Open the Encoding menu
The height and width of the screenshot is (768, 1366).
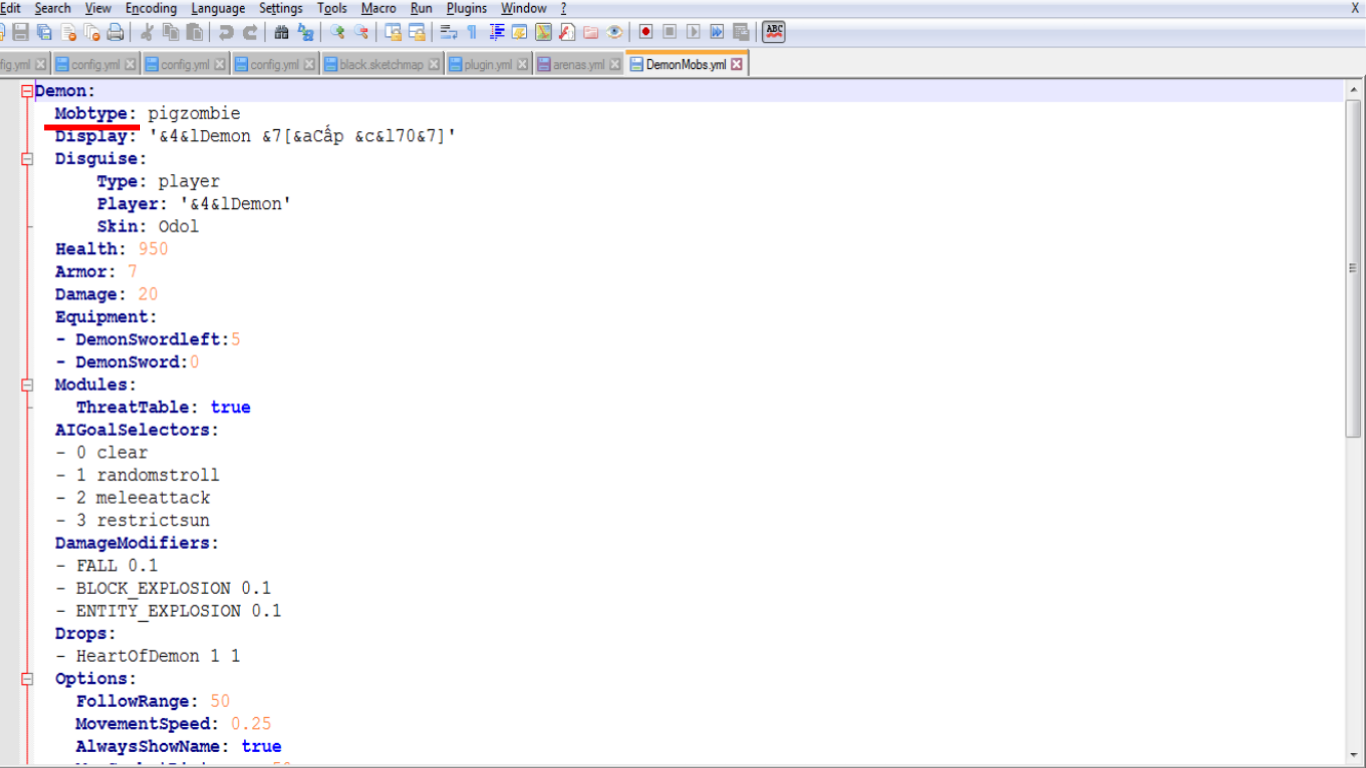pos(151,8)
